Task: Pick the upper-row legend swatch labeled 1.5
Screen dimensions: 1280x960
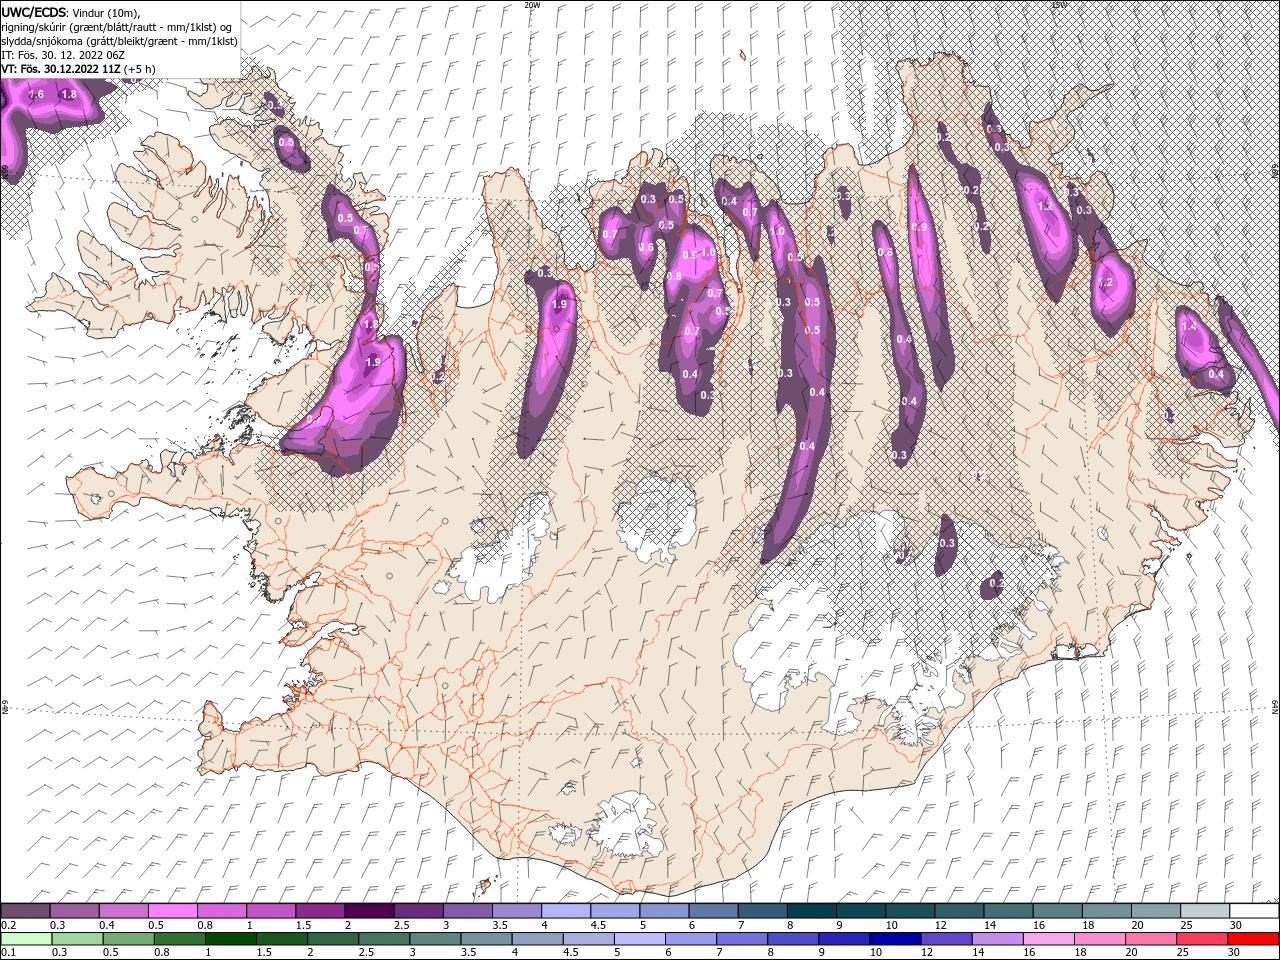Action: coord(320,911)
